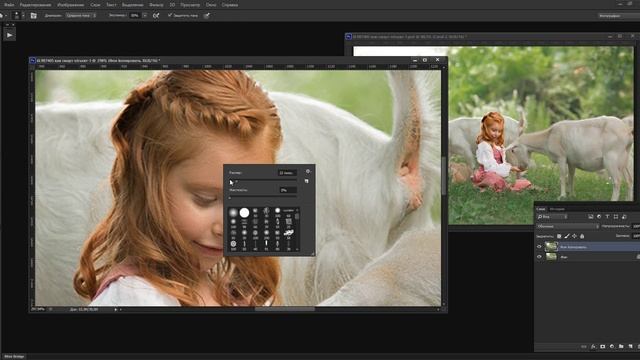Toggle the airbrush icon in options bar

point(156,16)
